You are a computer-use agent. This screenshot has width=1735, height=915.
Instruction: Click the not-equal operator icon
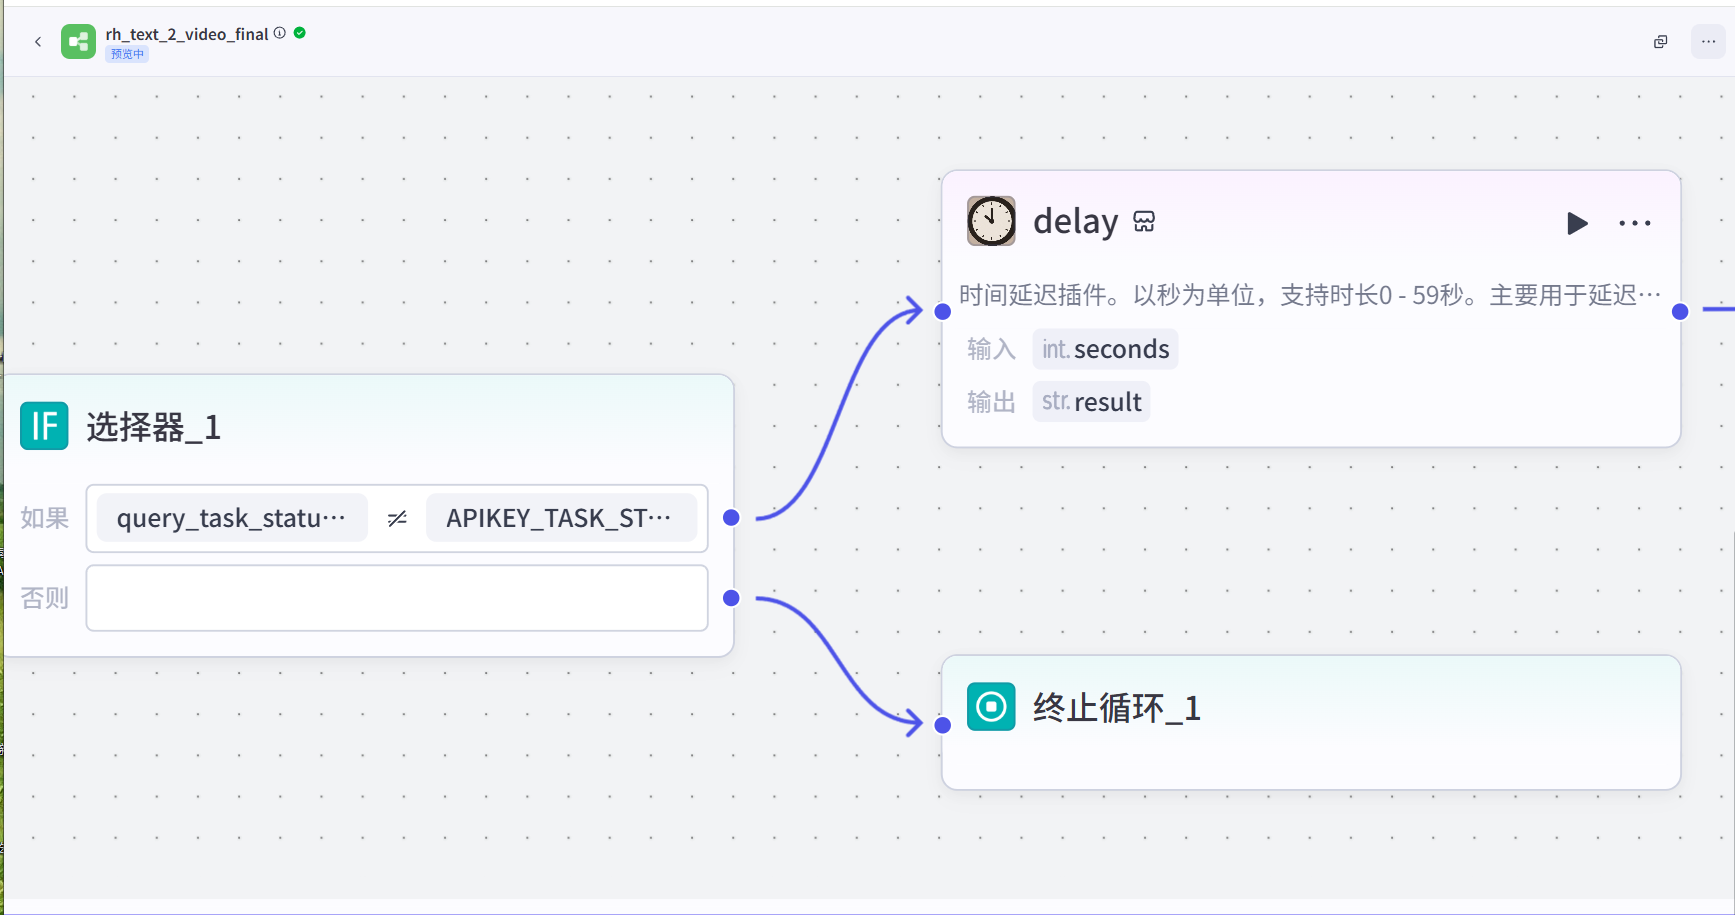397,518
